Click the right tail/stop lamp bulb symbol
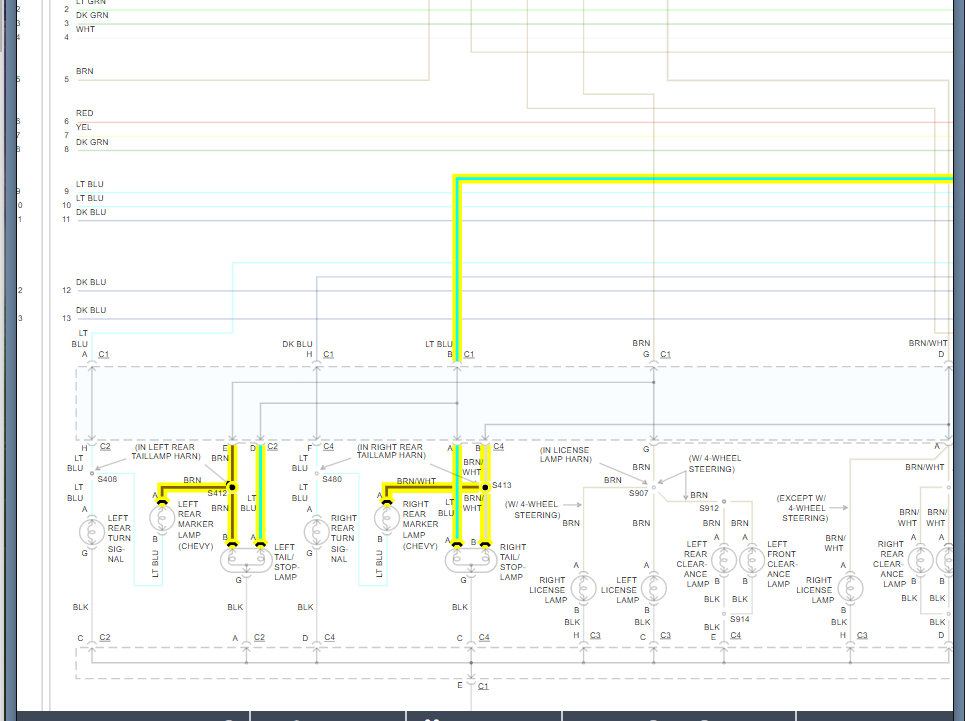 471,560
